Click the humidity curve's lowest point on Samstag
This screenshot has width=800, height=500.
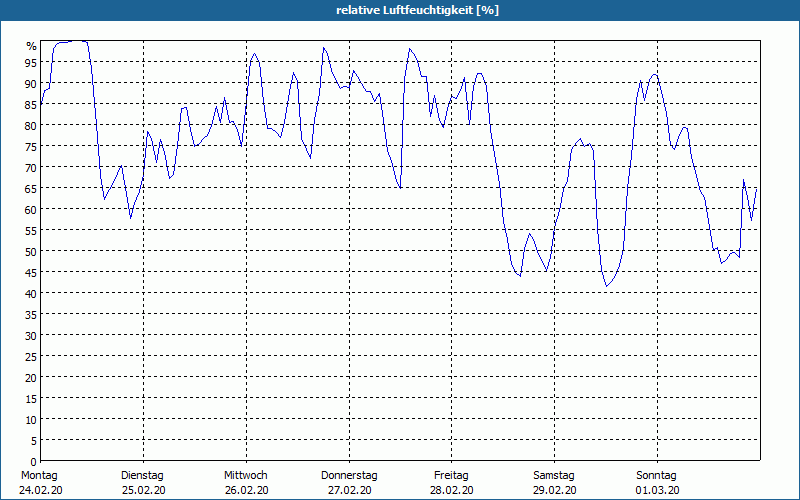tap(607, 286)
